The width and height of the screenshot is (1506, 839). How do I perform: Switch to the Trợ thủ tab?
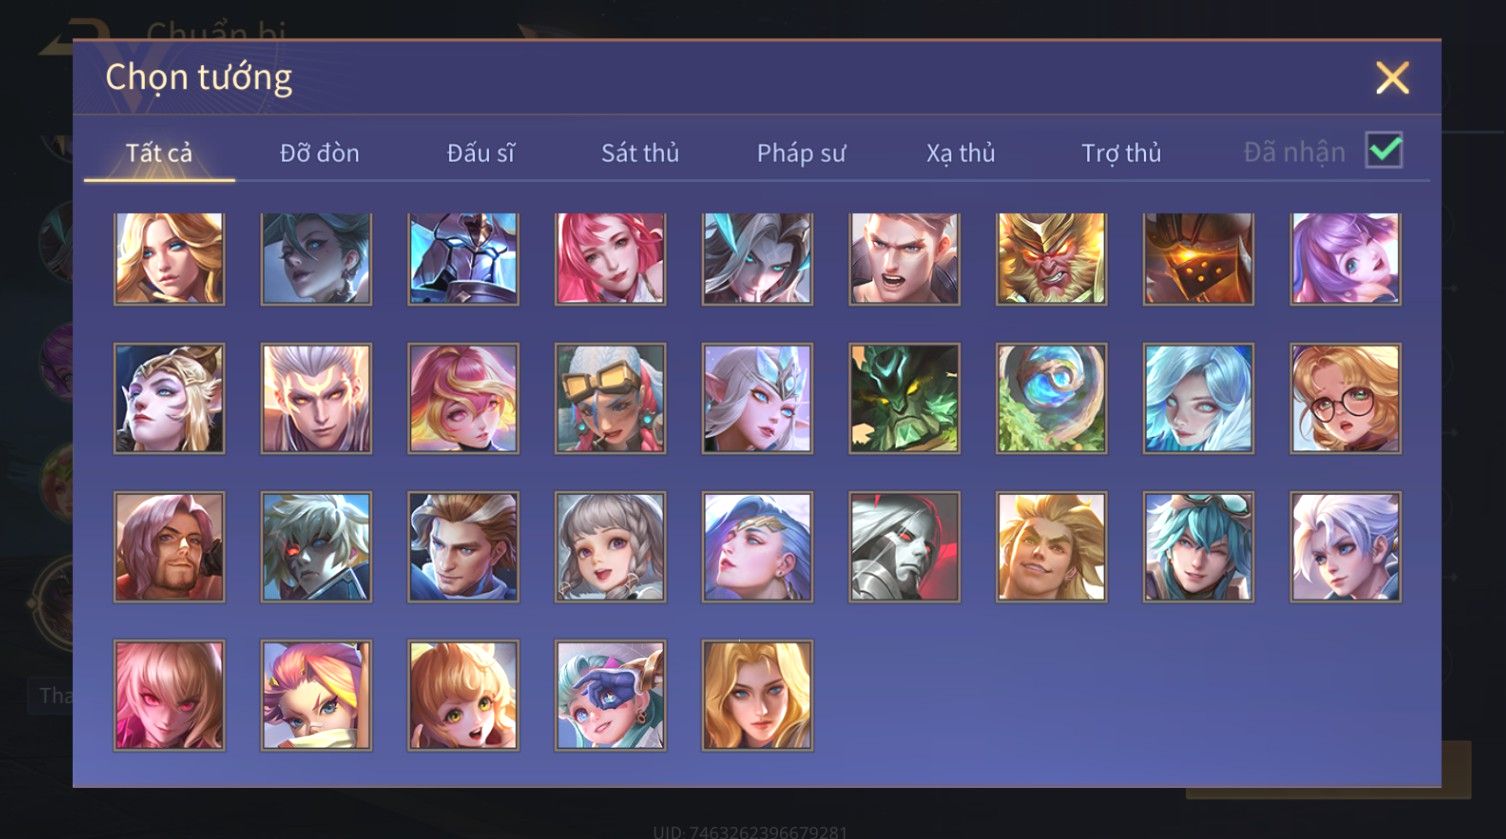click(x=1121, y=153)
